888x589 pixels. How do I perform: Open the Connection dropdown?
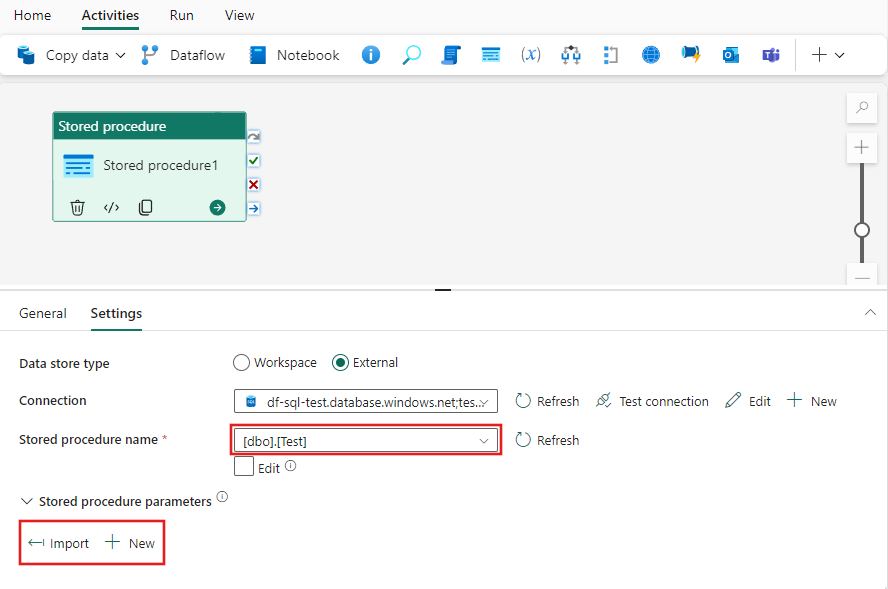[x=366, y=401]
